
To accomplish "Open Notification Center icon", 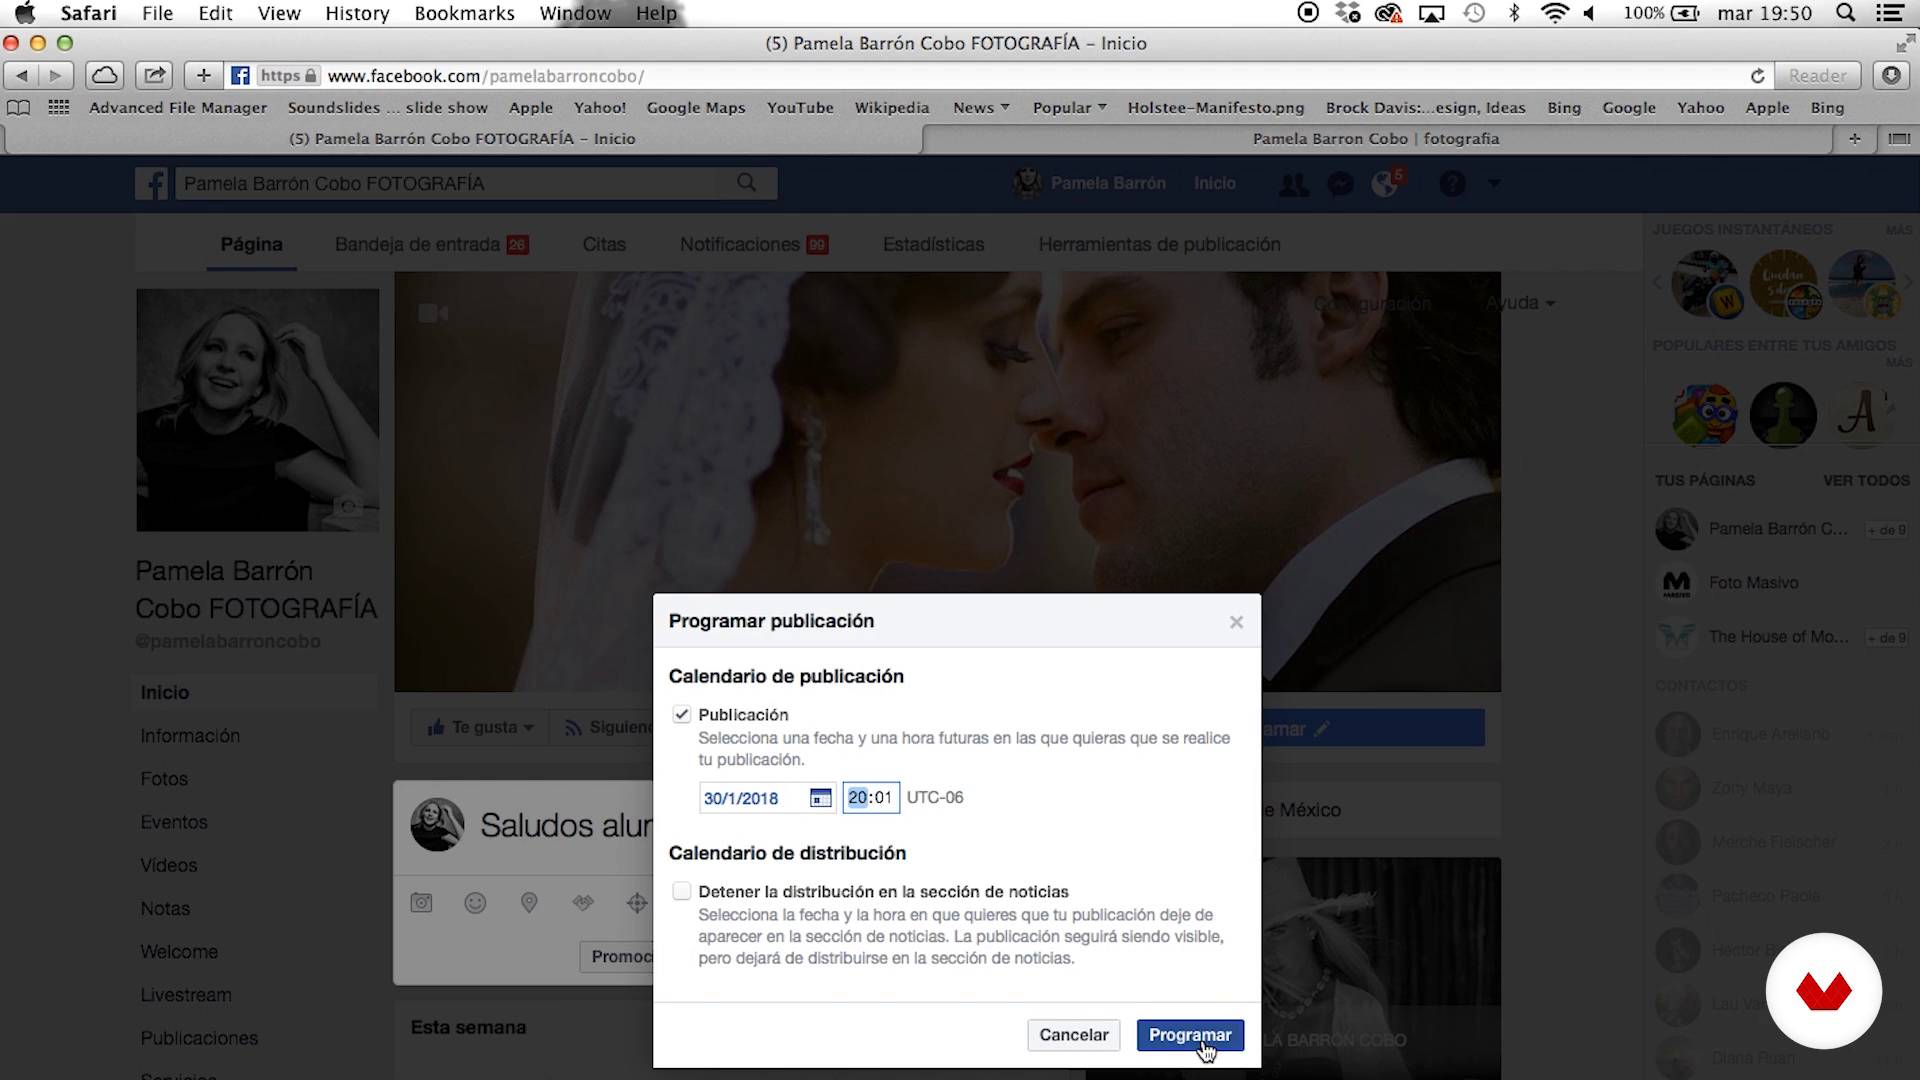I will pyautogui.click(x=1889, y=13).
